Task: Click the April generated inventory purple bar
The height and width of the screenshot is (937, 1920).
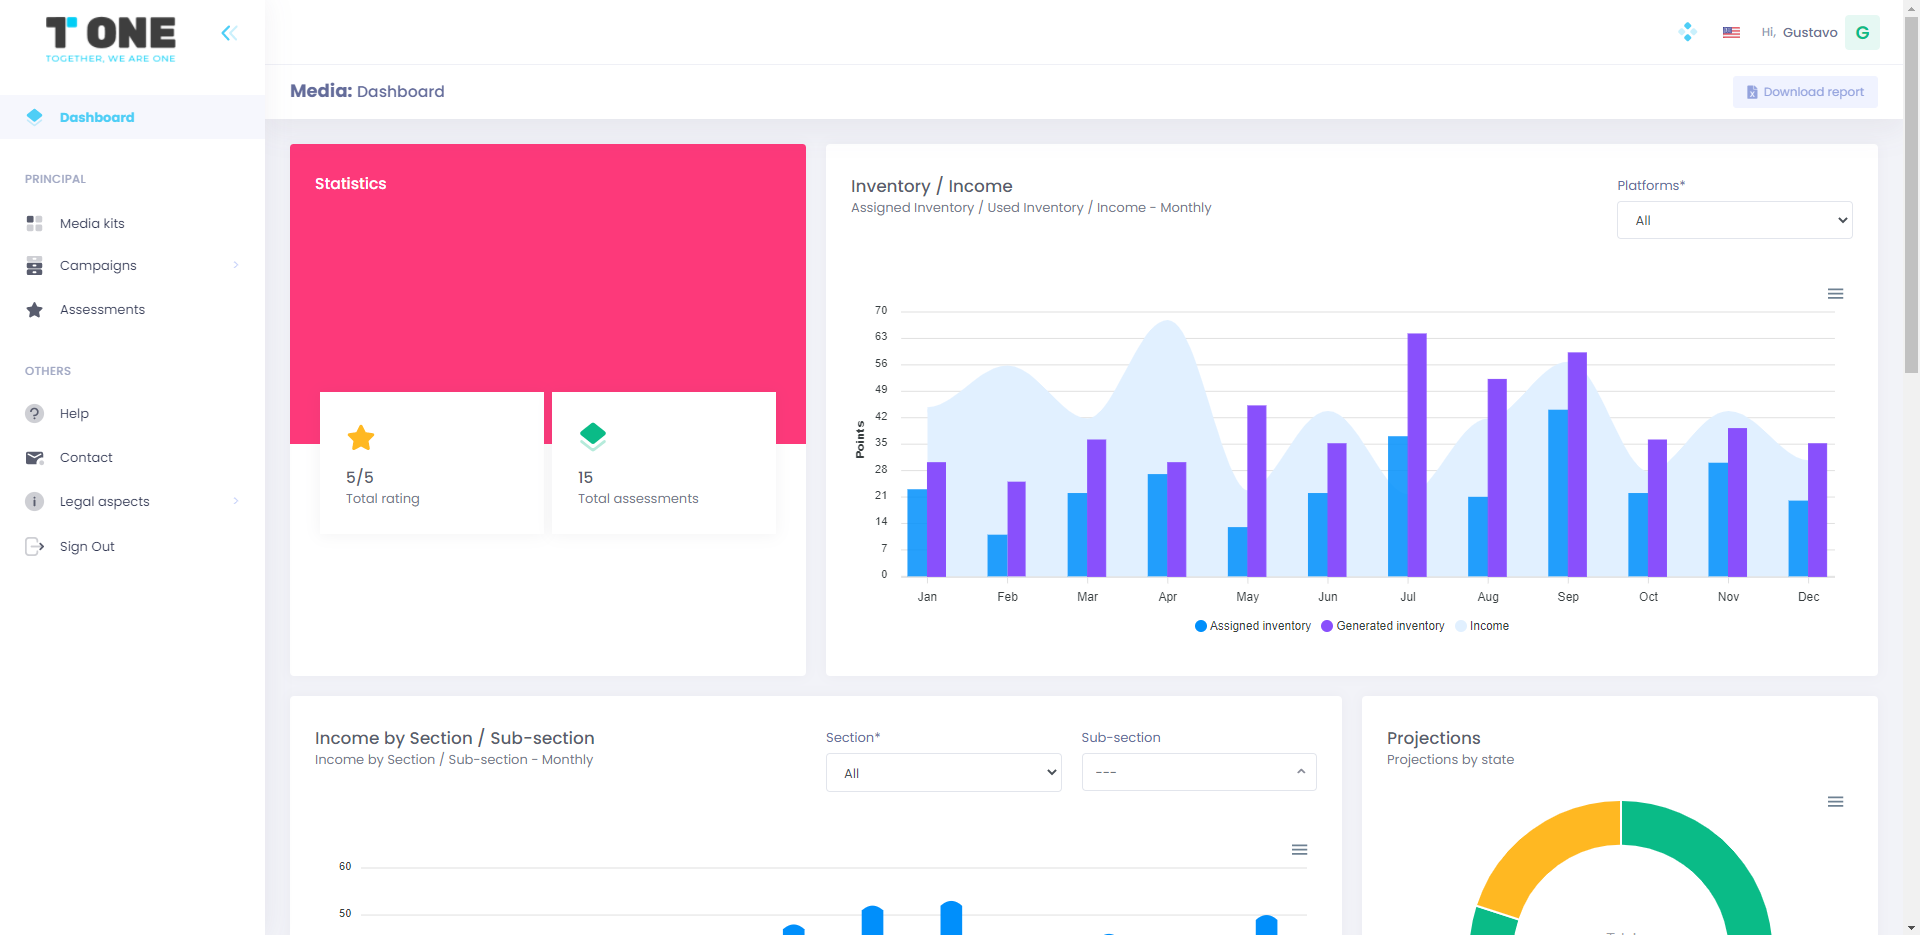Action: pyautogui.click(x=1177, y=520)
